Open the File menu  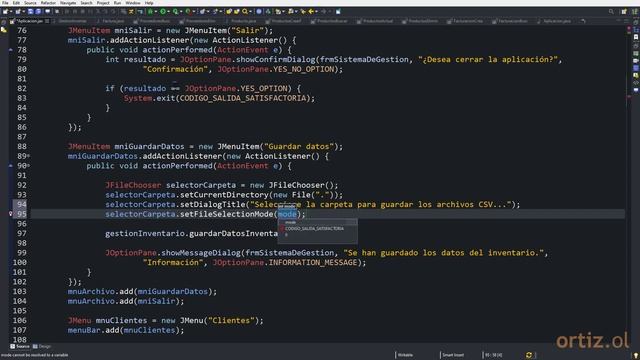(5, 3)
